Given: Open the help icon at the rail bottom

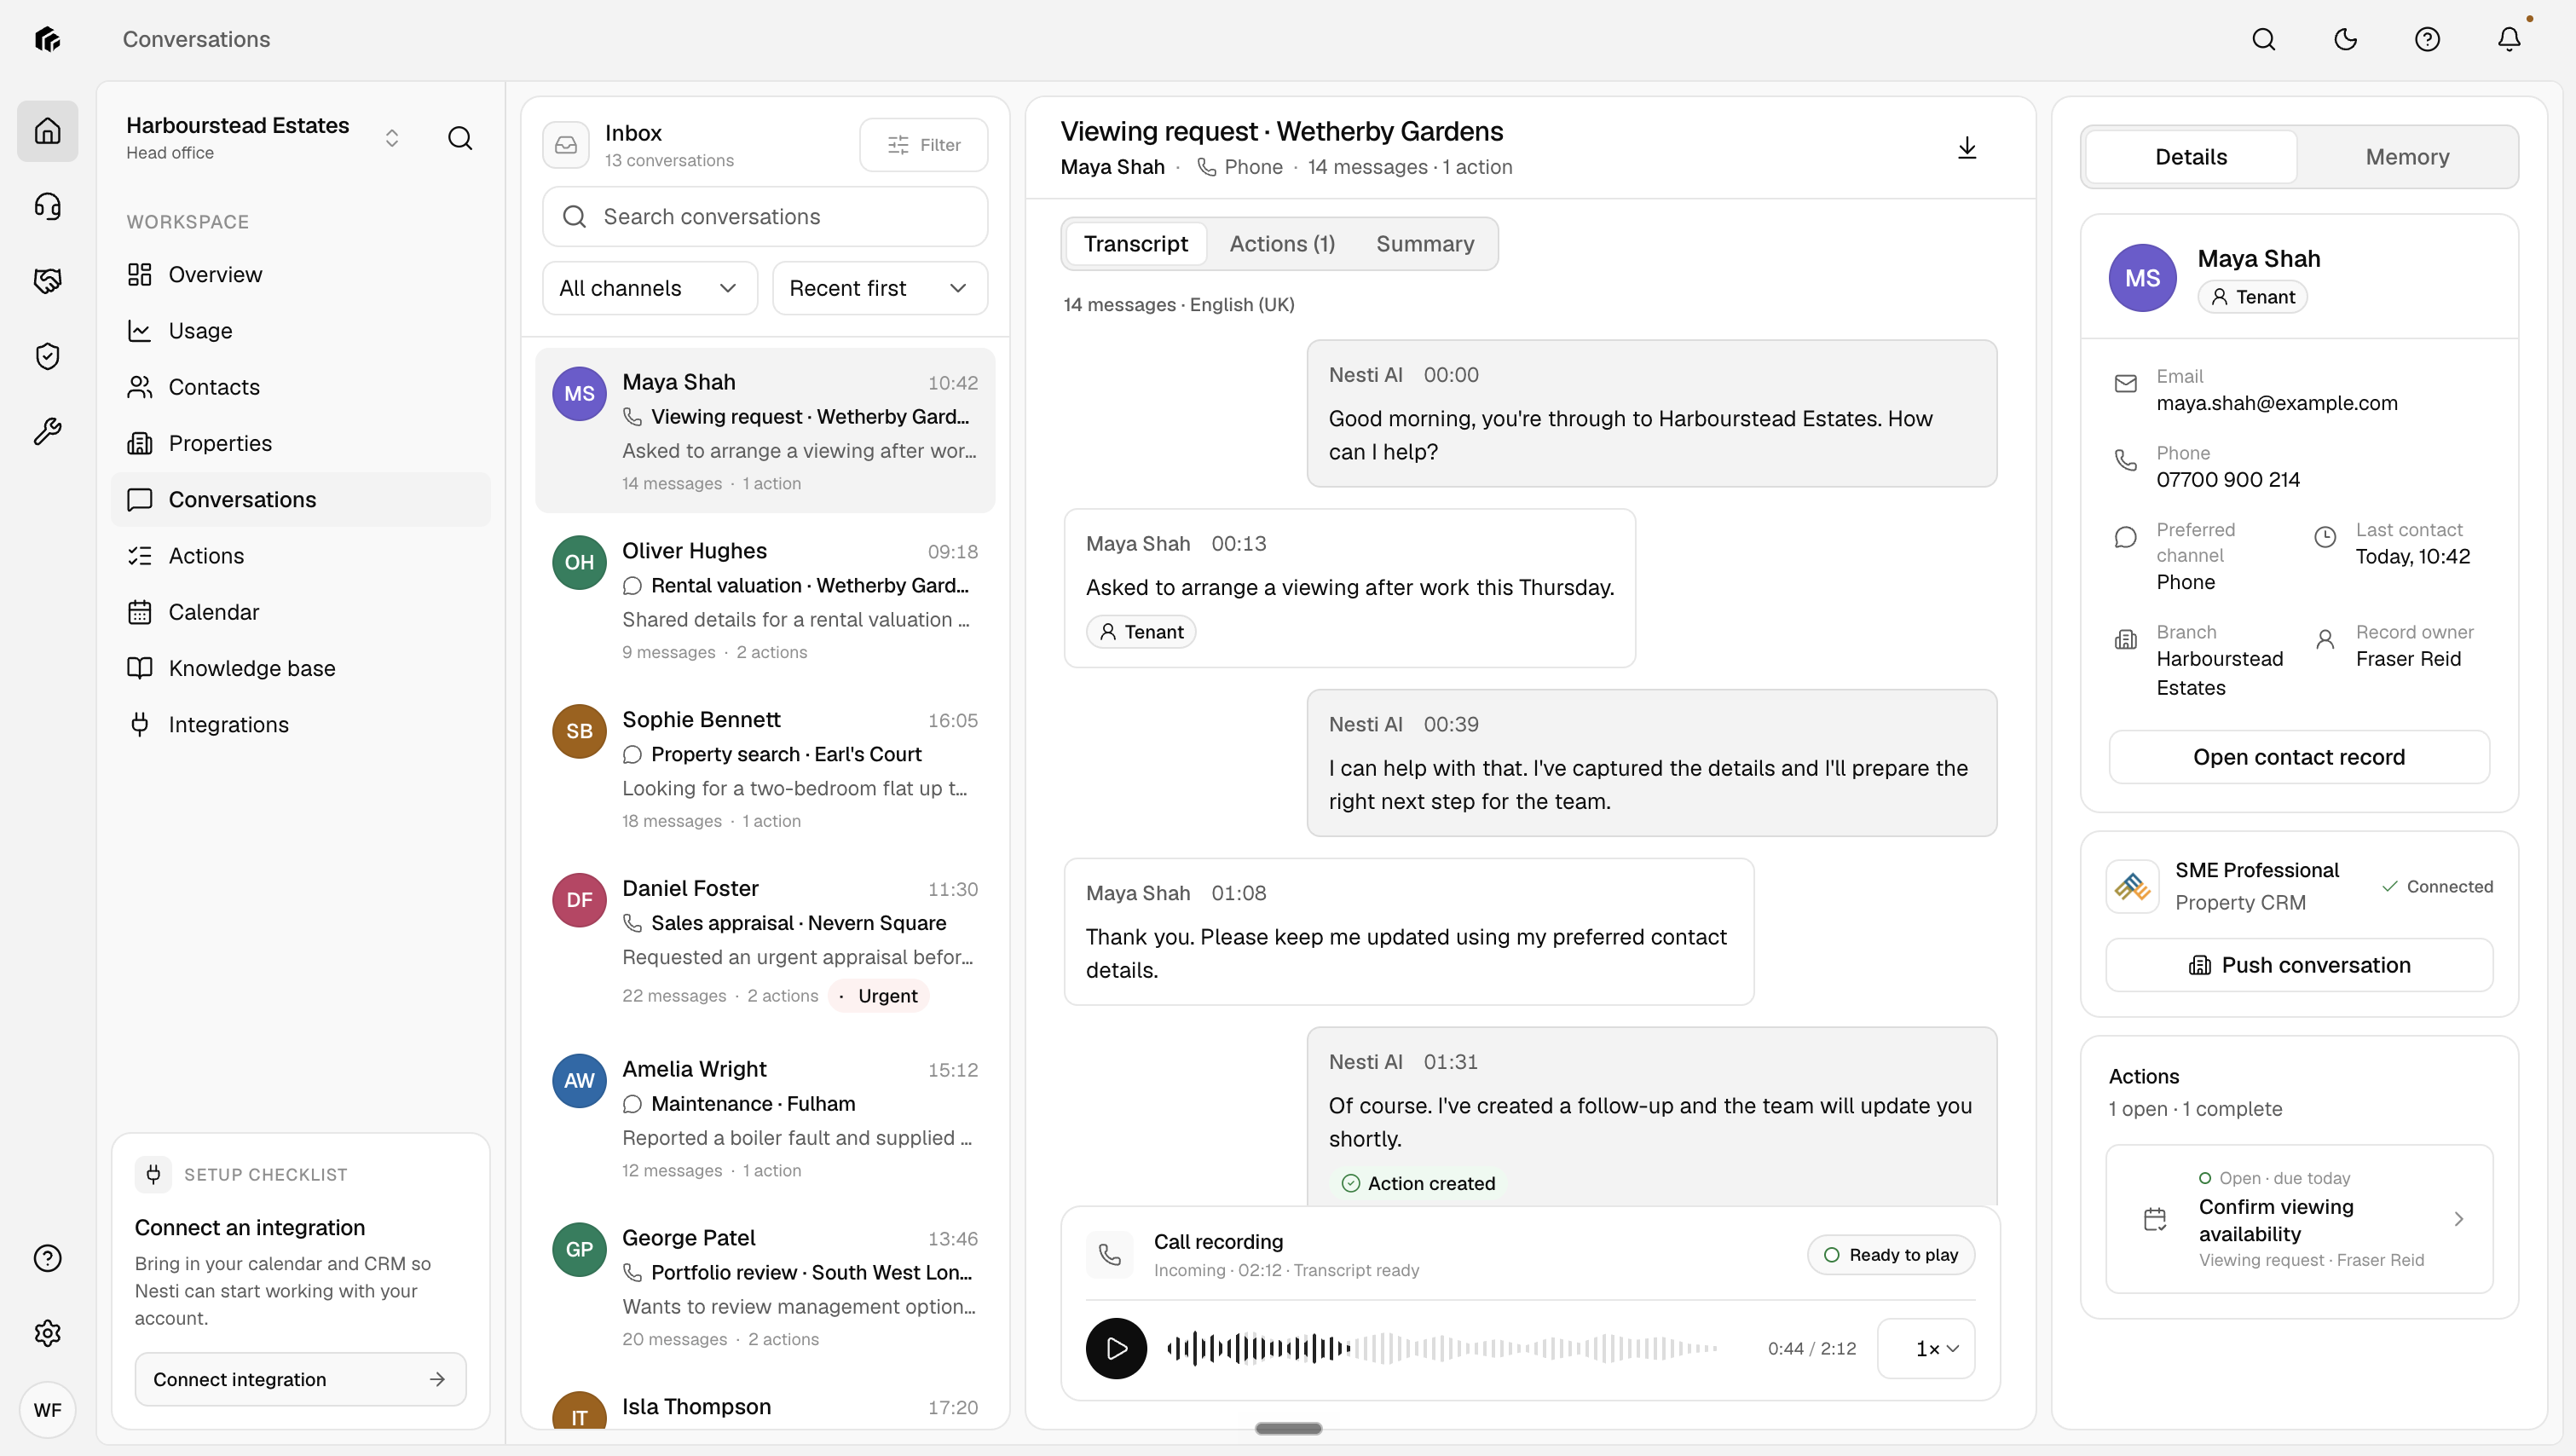Looking at the screenshot, I should tap(47, 1258).
